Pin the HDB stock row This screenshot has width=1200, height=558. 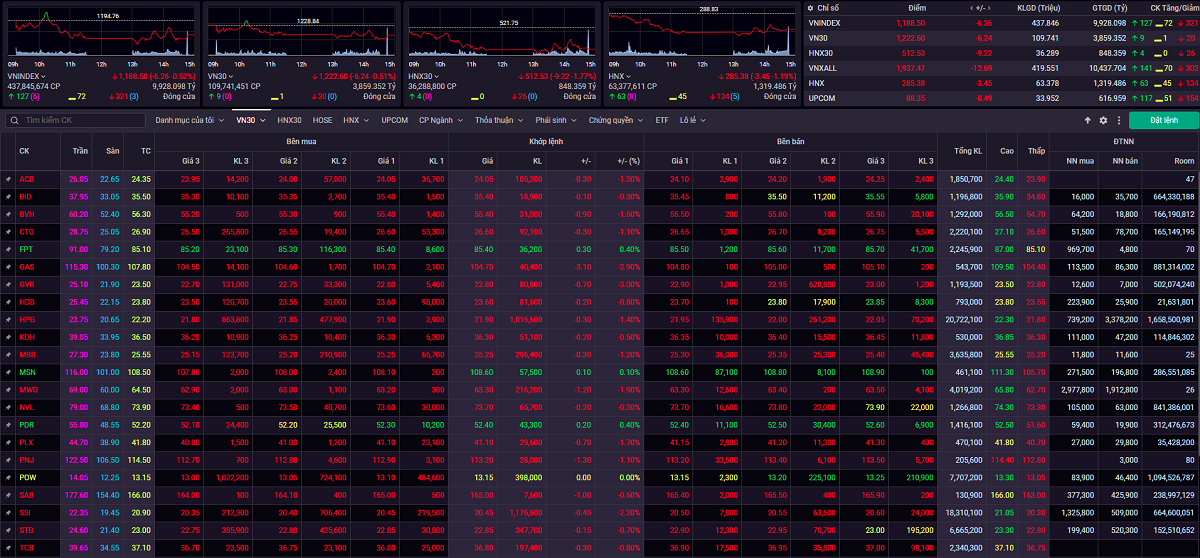click(8, 301)
